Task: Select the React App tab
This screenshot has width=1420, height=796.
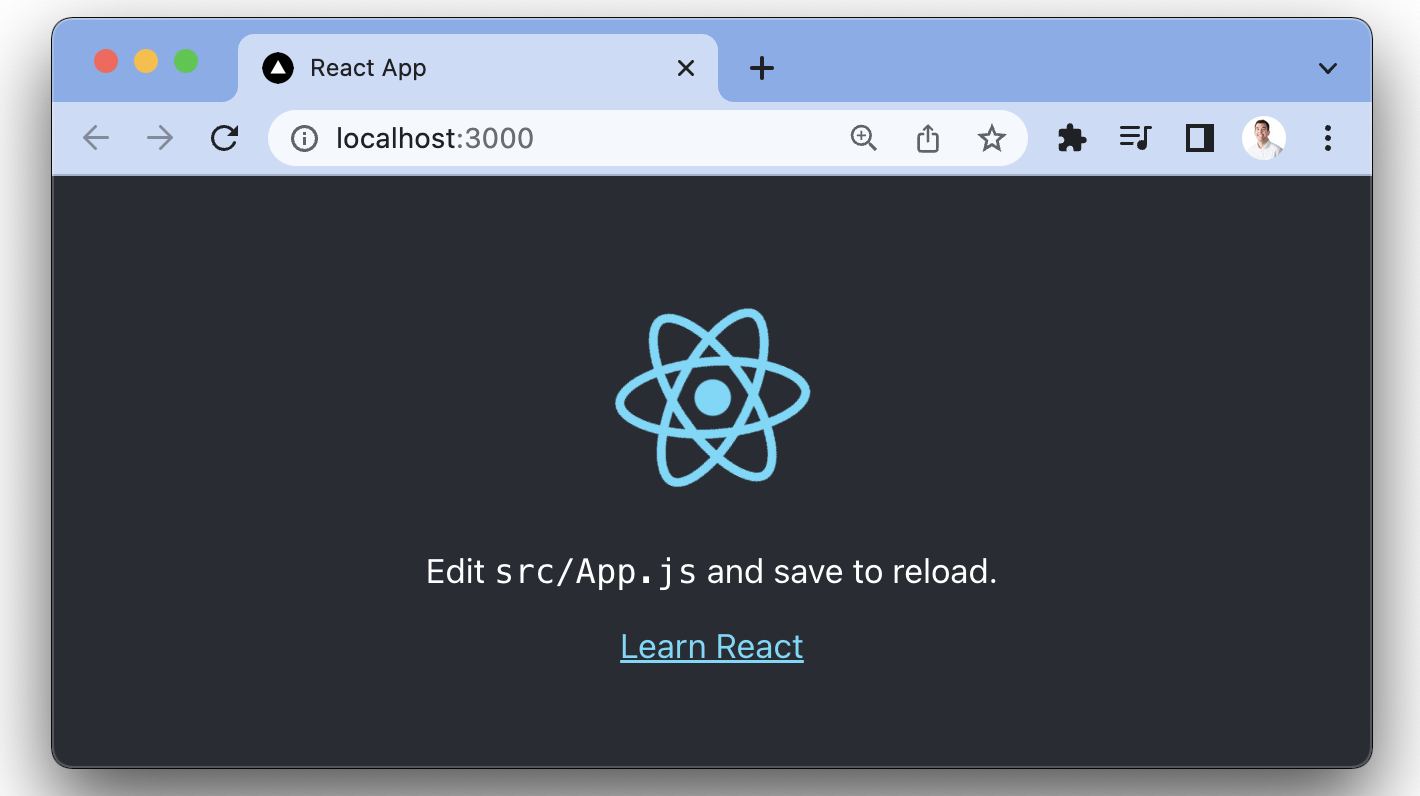Action: 420,68
